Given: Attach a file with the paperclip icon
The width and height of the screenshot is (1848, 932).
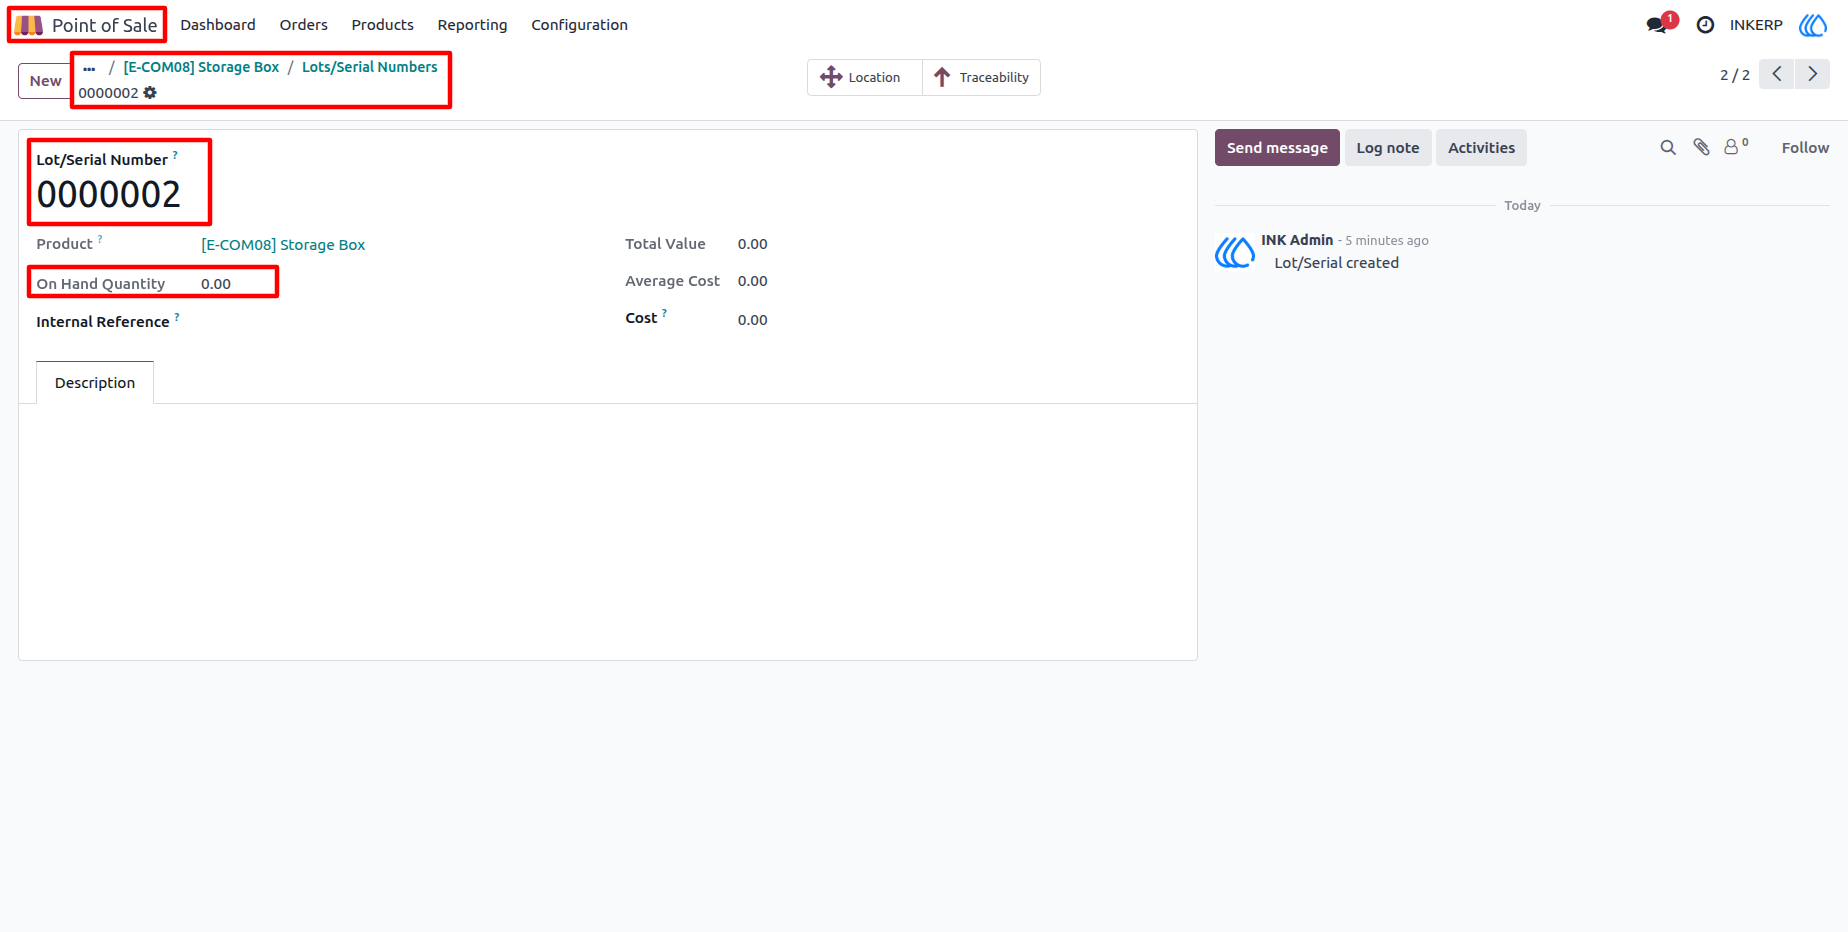Looking at the screenshot, I should [1701, 148].
